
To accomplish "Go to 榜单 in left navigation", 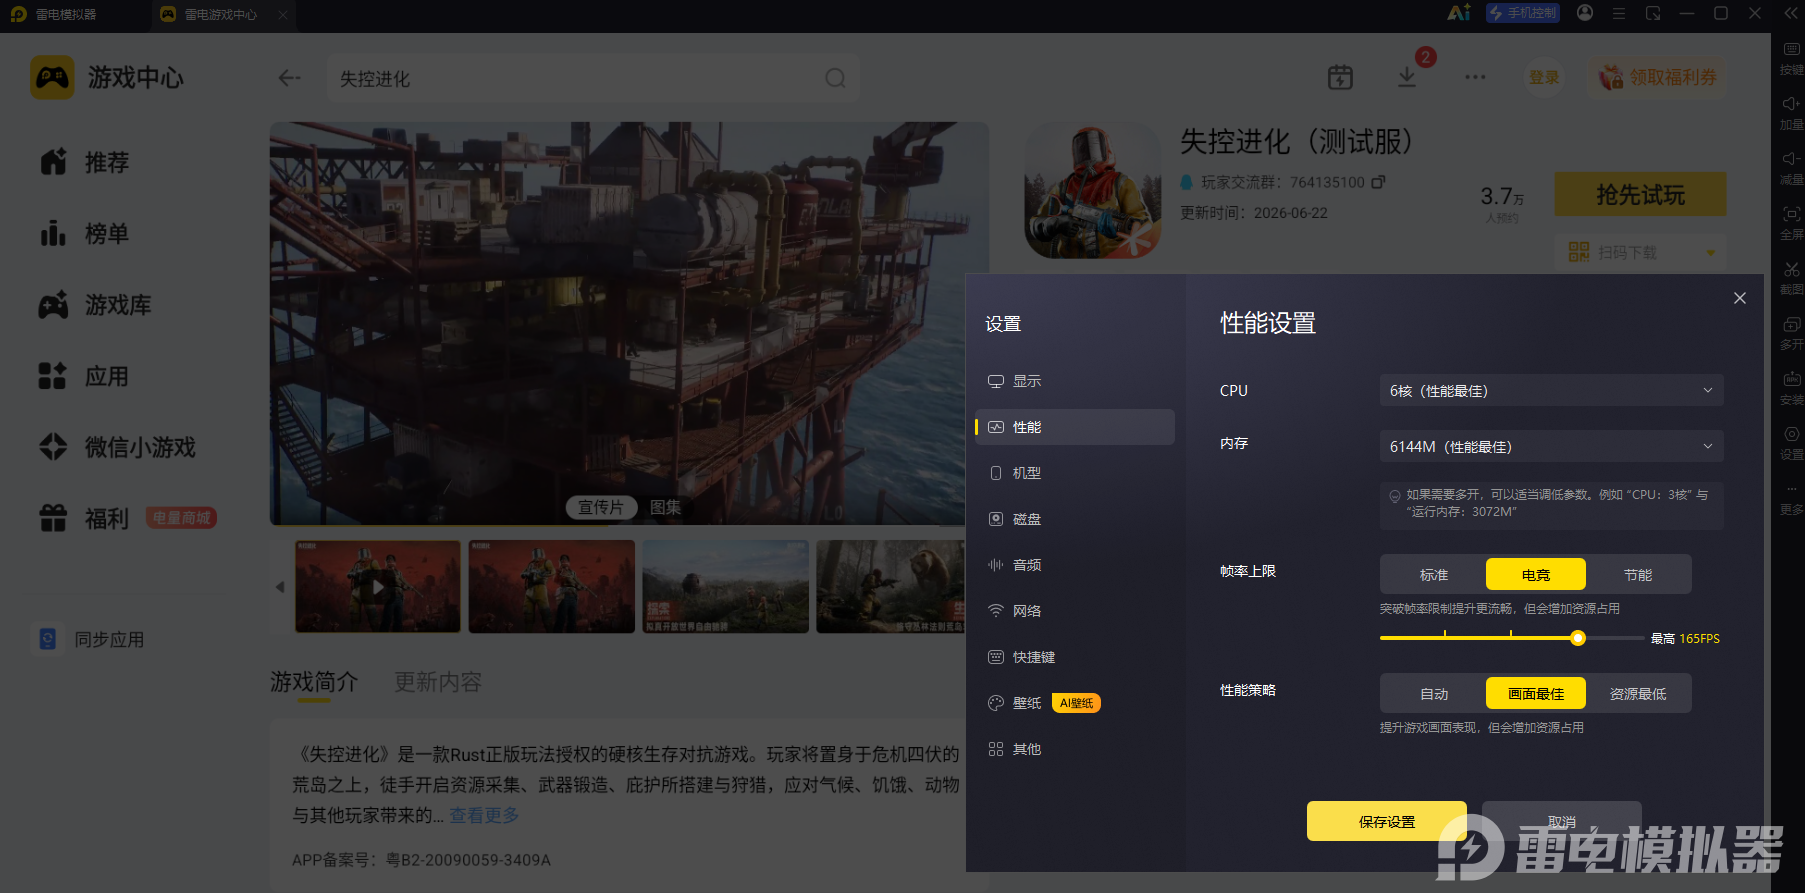I will [85, 234].
